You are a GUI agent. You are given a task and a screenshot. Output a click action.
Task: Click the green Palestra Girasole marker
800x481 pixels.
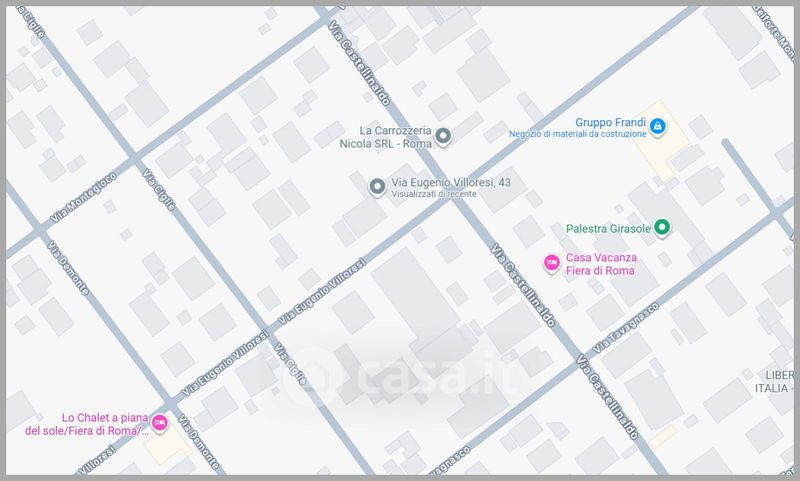pyautogui.click(x=661, y=227)
